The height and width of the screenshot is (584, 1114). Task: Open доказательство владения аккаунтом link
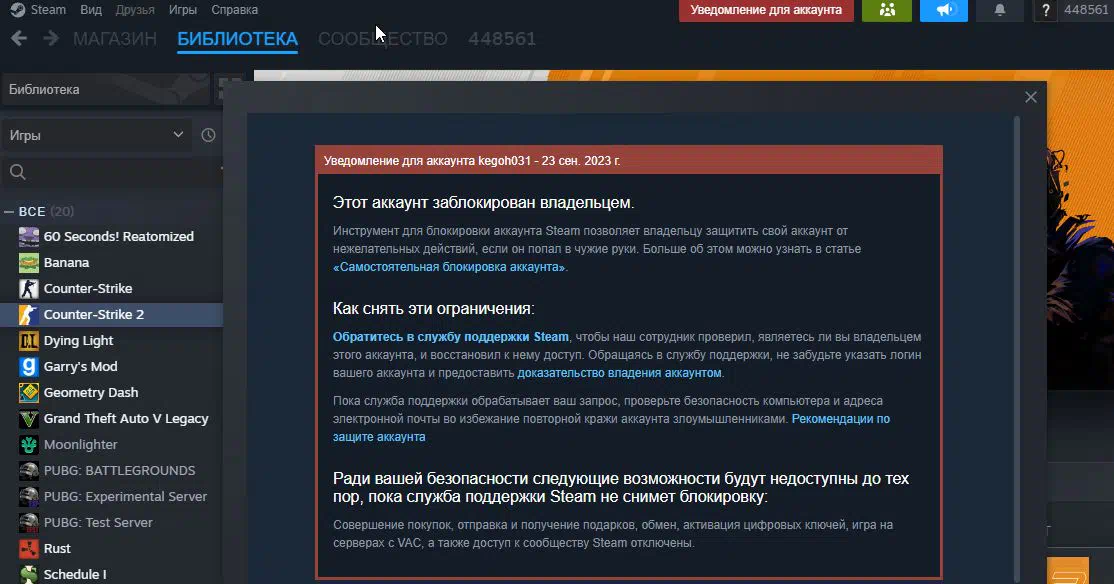coord(619,373)
